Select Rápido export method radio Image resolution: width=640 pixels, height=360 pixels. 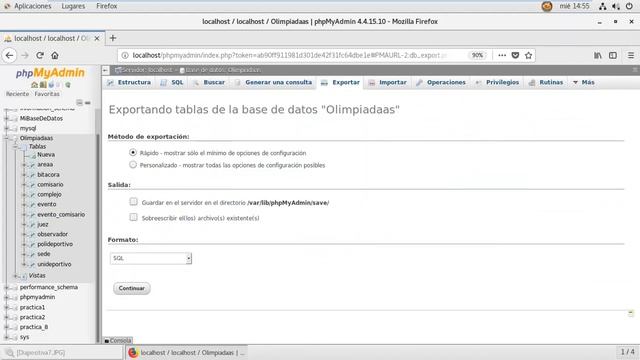pyautogui.click(x=133, y=152)
